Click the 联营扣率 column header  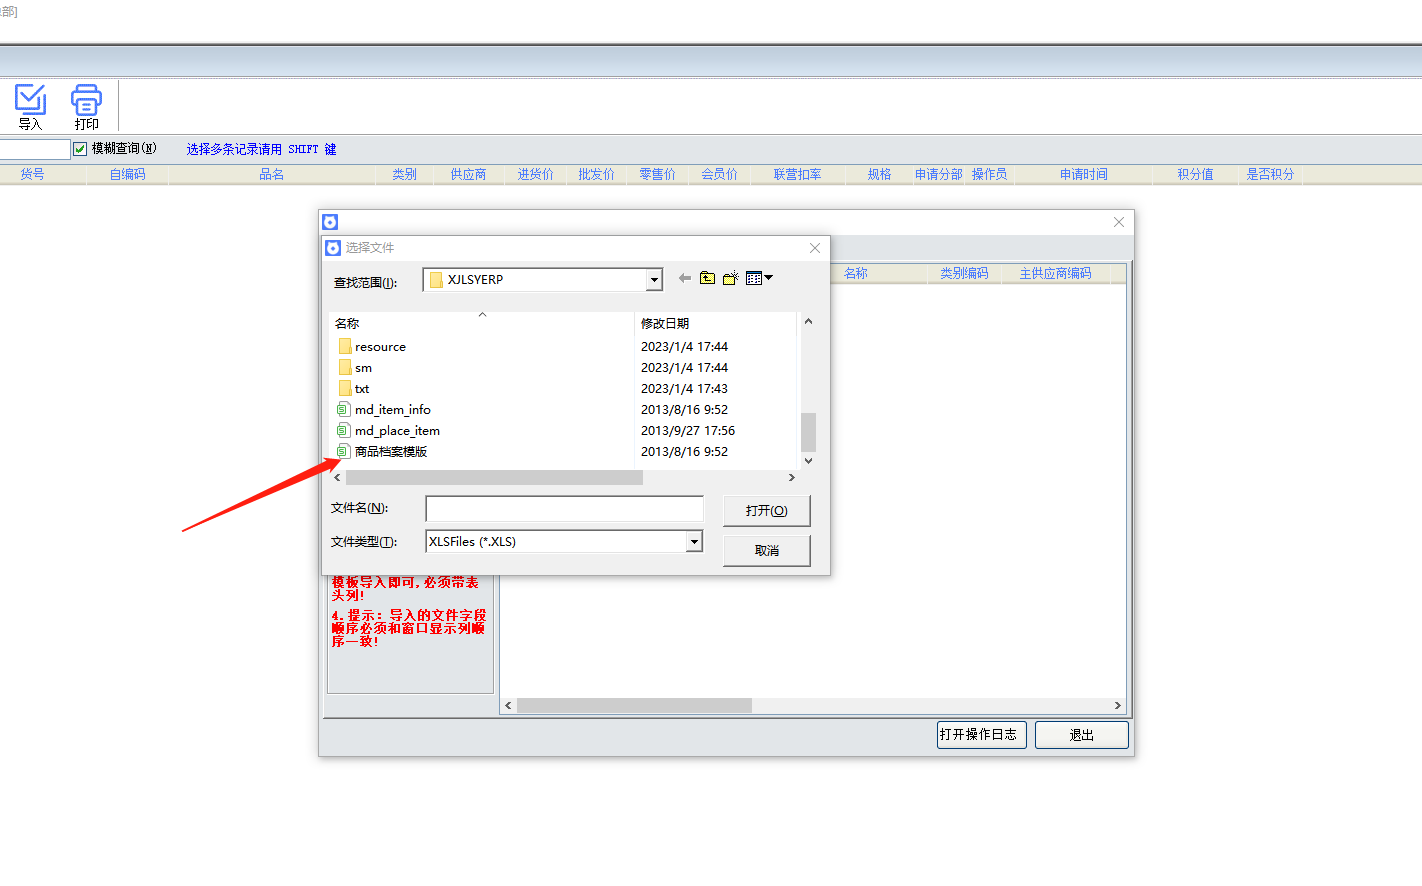coord(797,174)
